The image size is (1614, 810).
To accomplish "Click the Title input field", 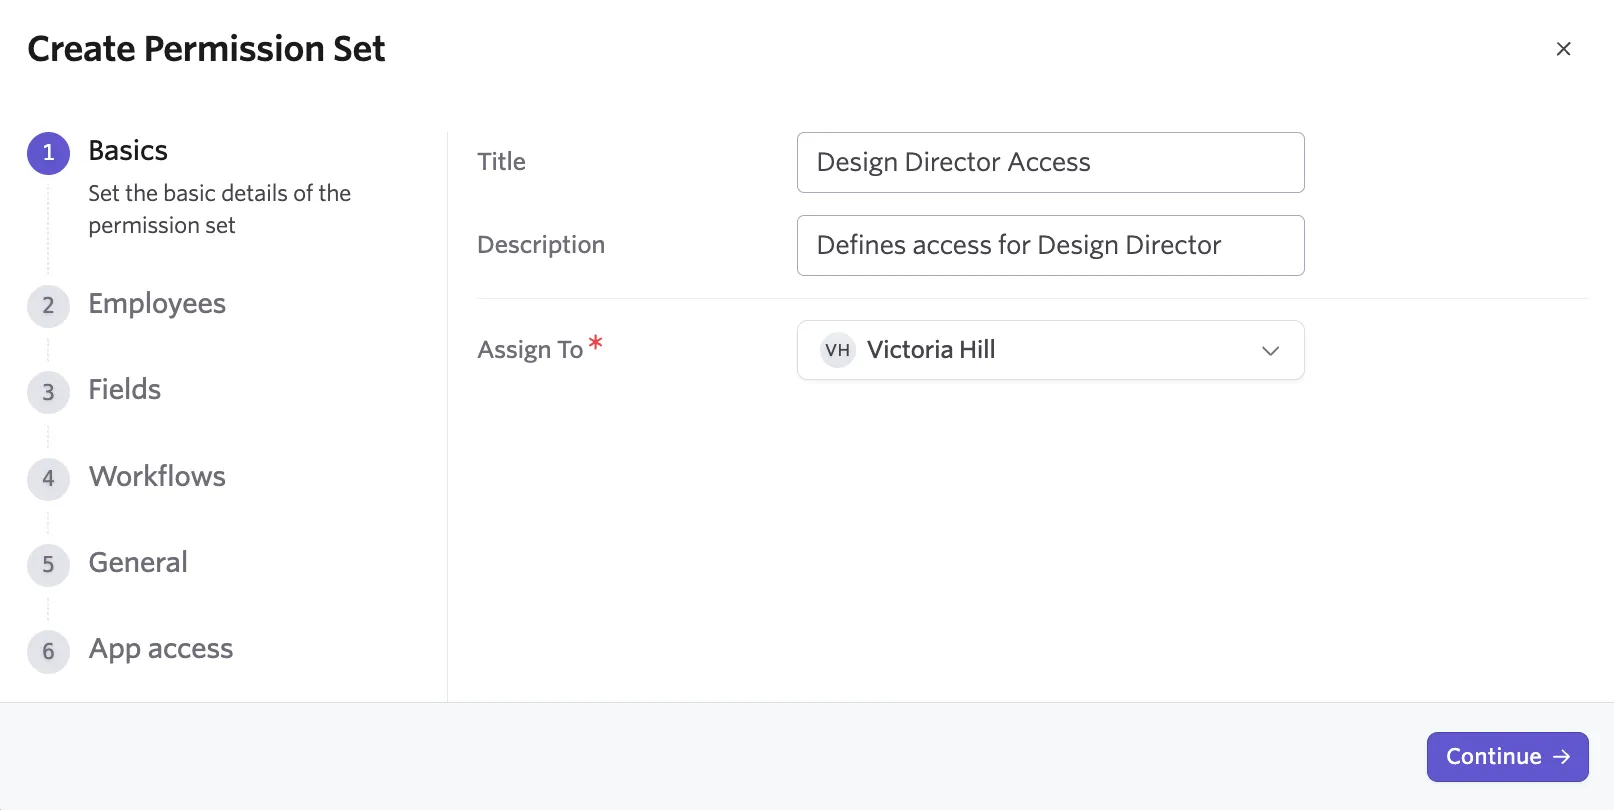I will 1050,162.
